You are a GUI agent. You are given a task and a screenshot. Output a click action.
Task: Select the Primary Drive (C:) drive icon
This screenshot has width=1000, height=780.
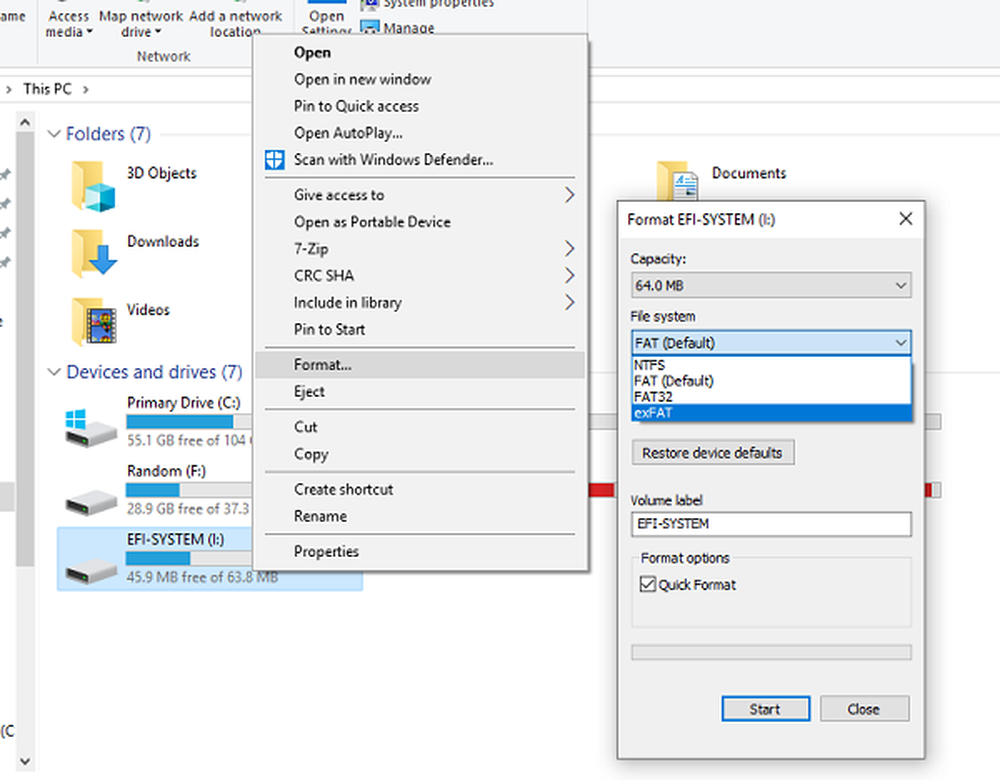coord(90,428)
